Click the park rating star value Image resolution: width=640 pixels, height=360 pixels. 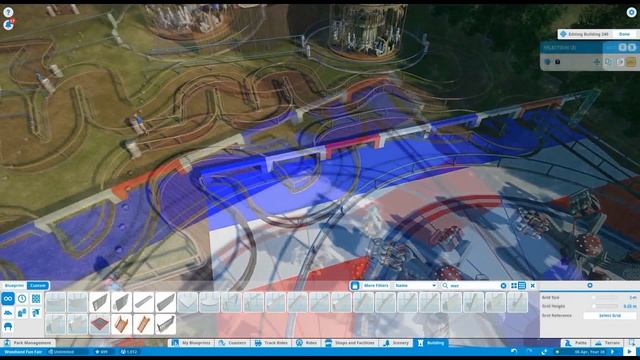coord(101,352)
